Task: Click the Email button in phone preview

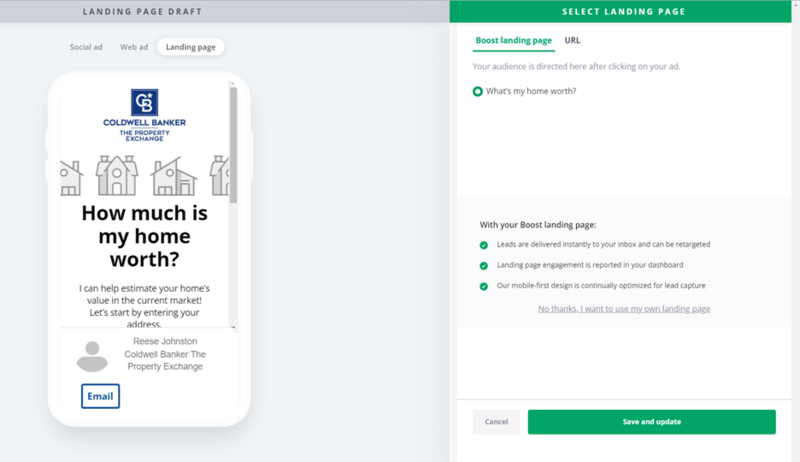Action: tap(101, 396)
